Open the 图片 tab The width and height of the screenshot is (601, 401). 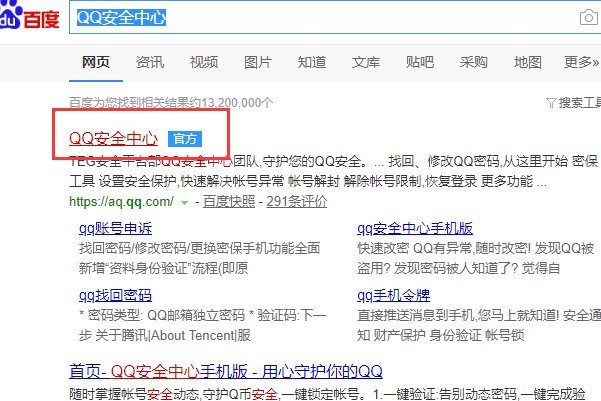258,62
